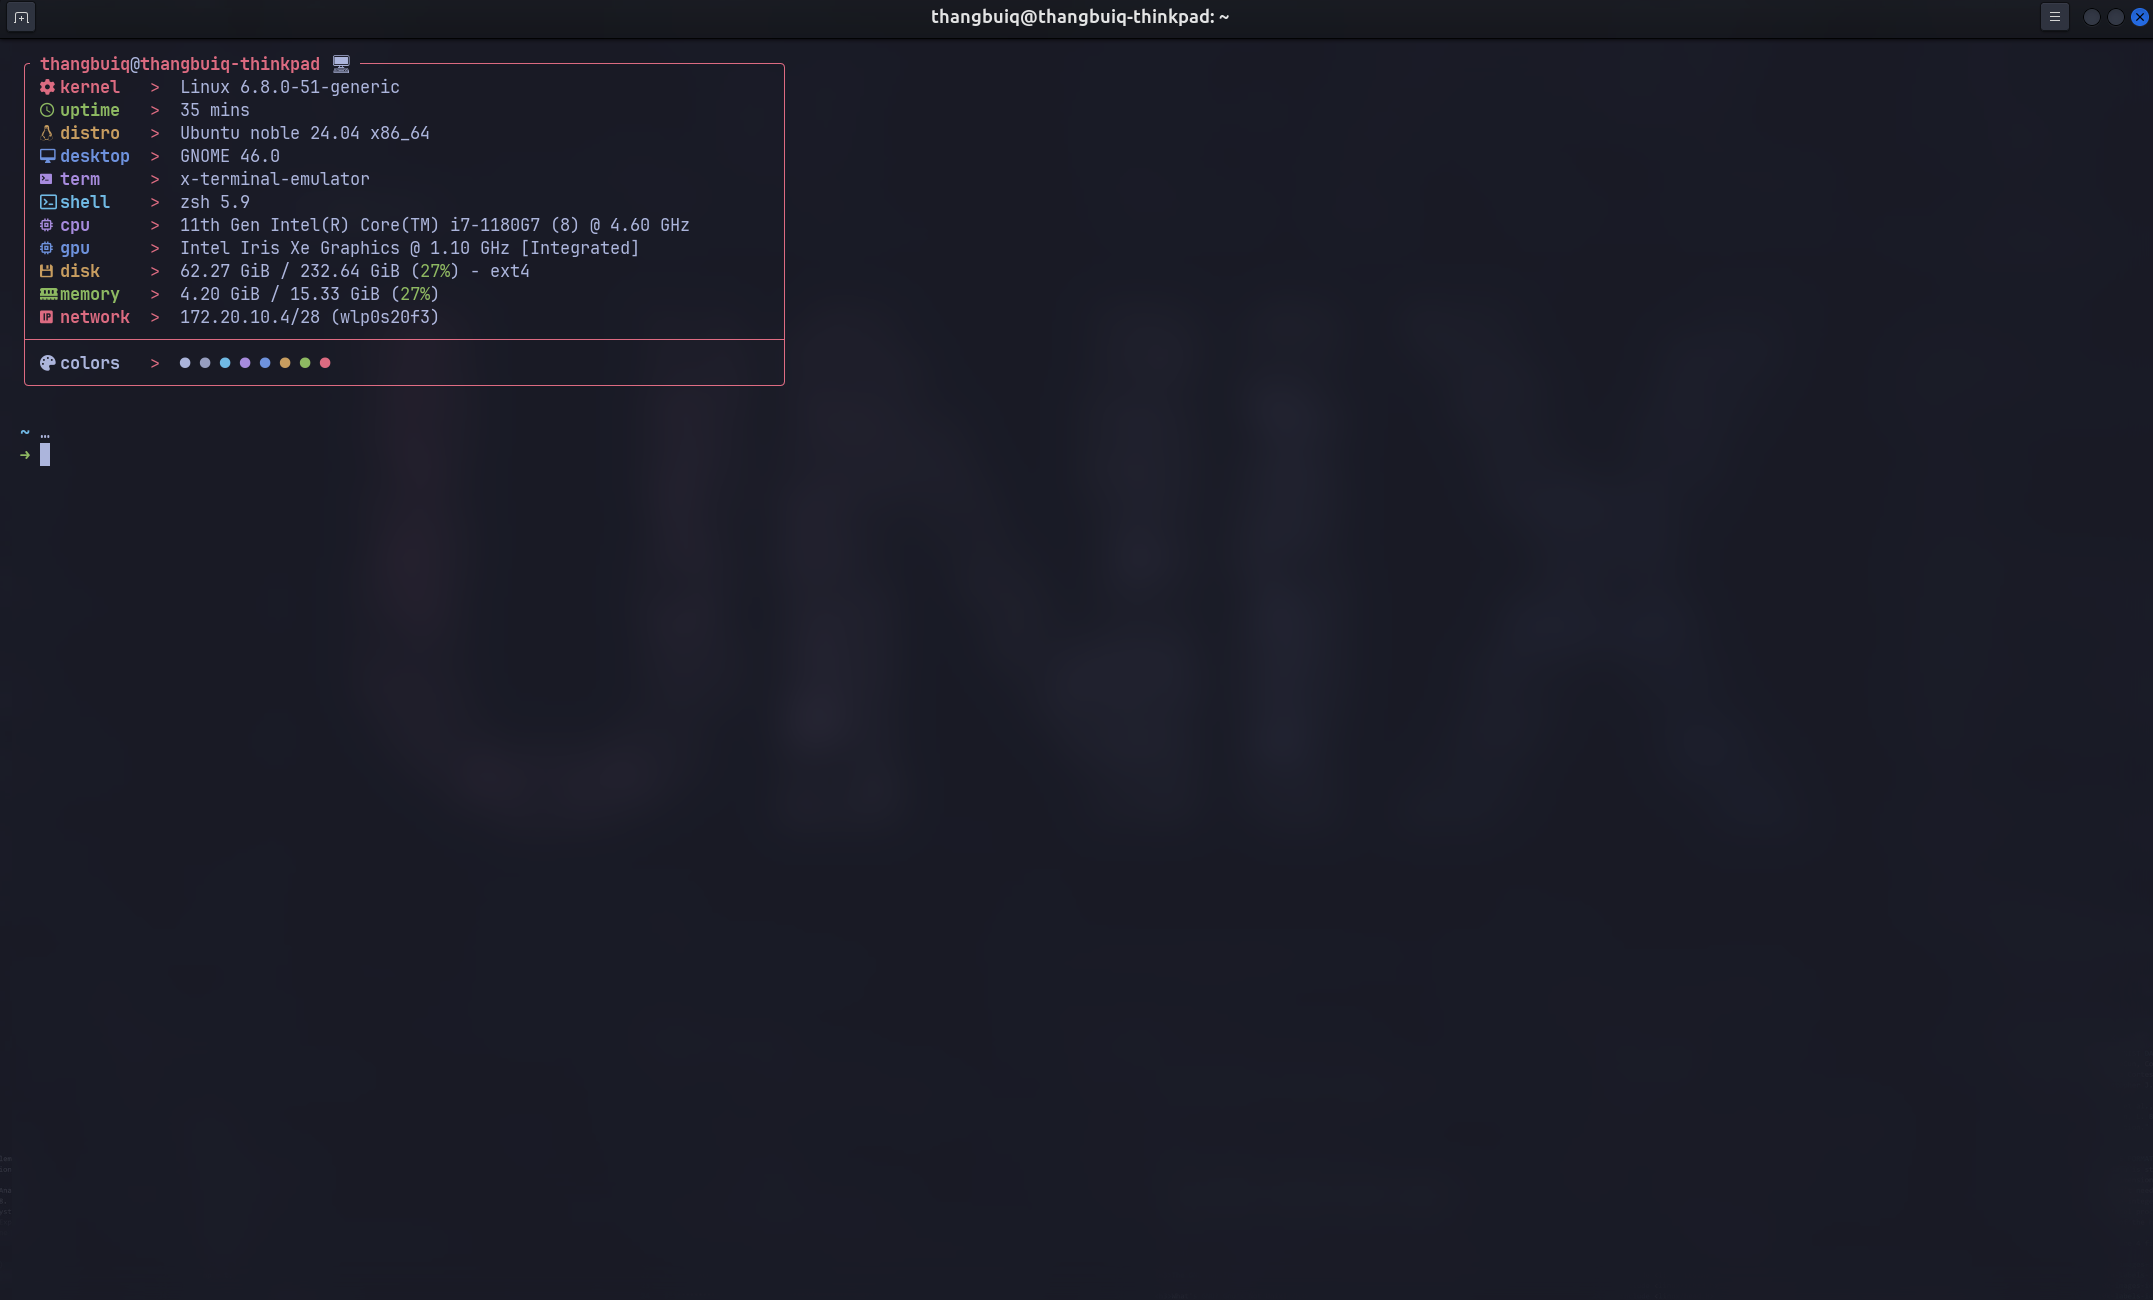The height and width of the screenshot is (1300, 2153).
Task: Click the green color dot
Action: click(305, 363)
